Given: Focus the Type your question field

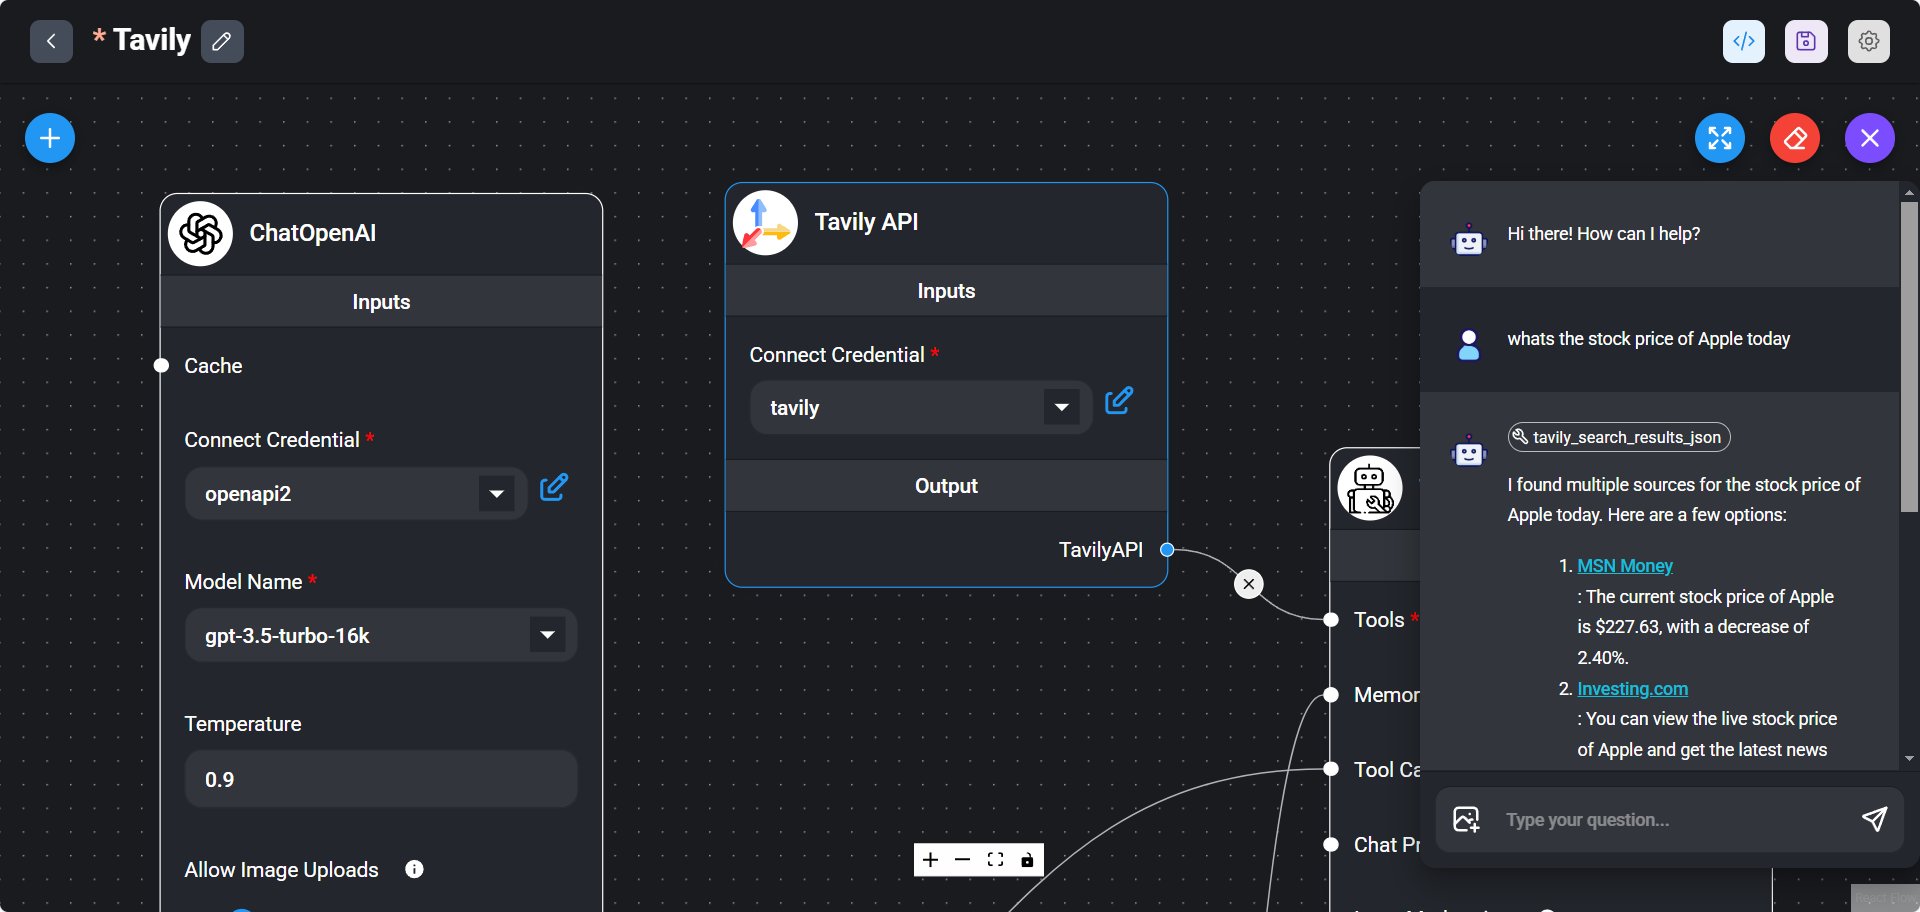Looking at the screenshot, I should point(1670,820).
